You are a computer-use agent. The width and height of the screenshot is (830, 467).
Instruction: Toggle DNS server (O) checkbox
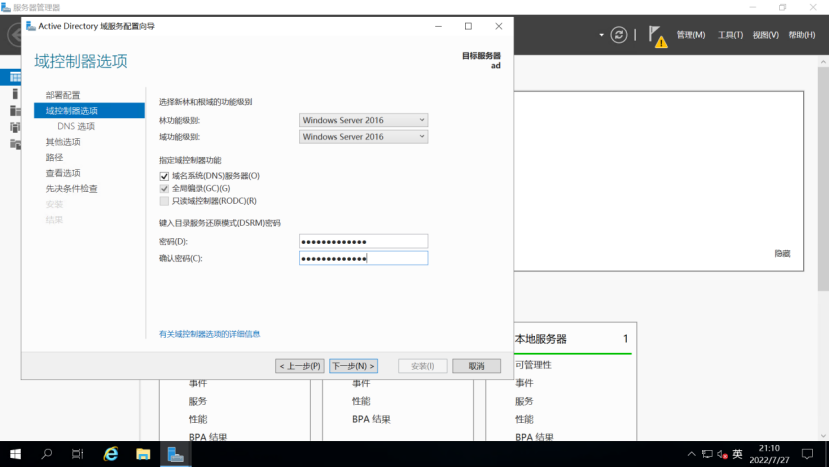coord(164,176)
